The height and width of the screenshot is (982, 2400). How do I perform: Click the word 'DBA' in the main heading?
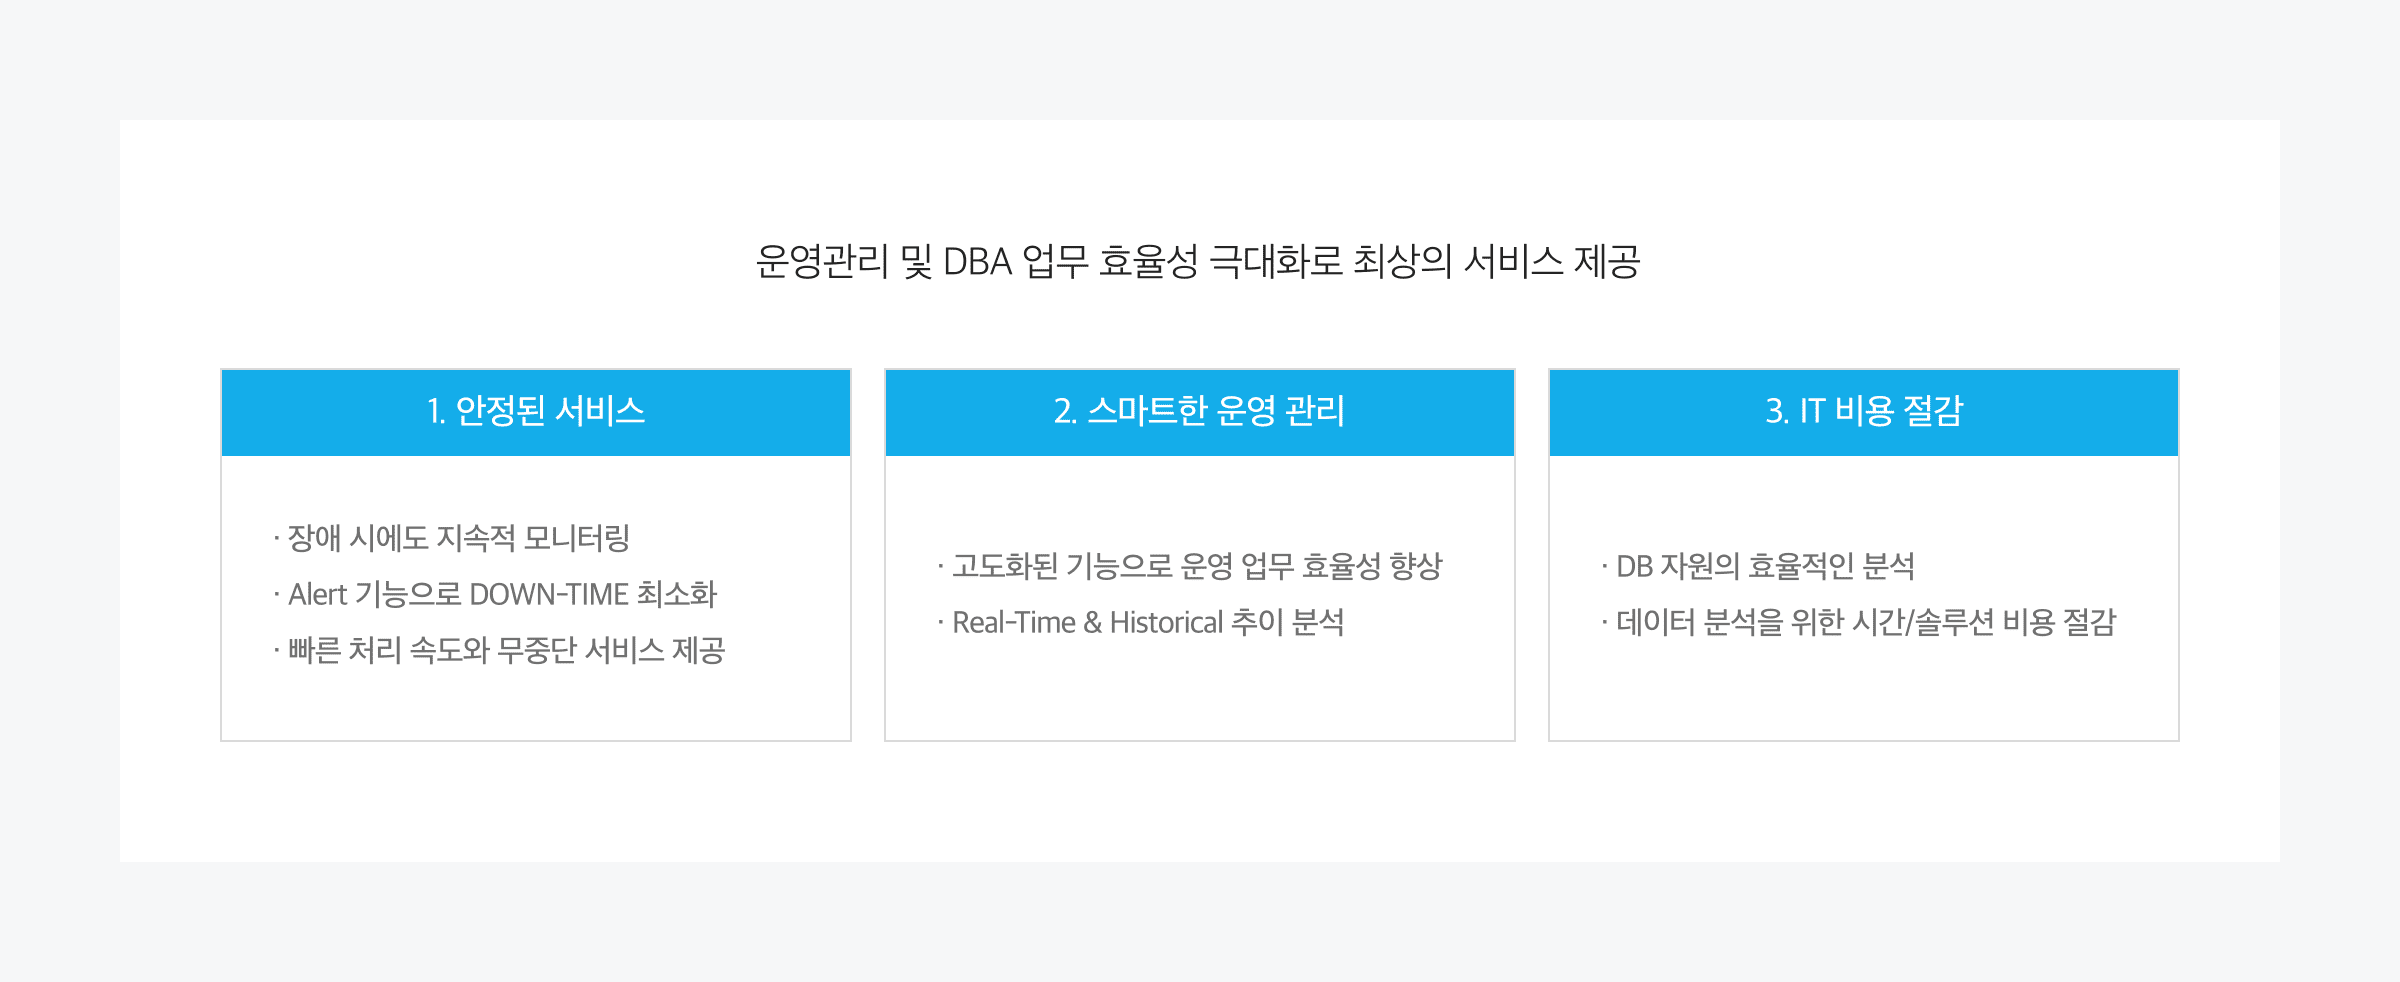coord(977,262)
